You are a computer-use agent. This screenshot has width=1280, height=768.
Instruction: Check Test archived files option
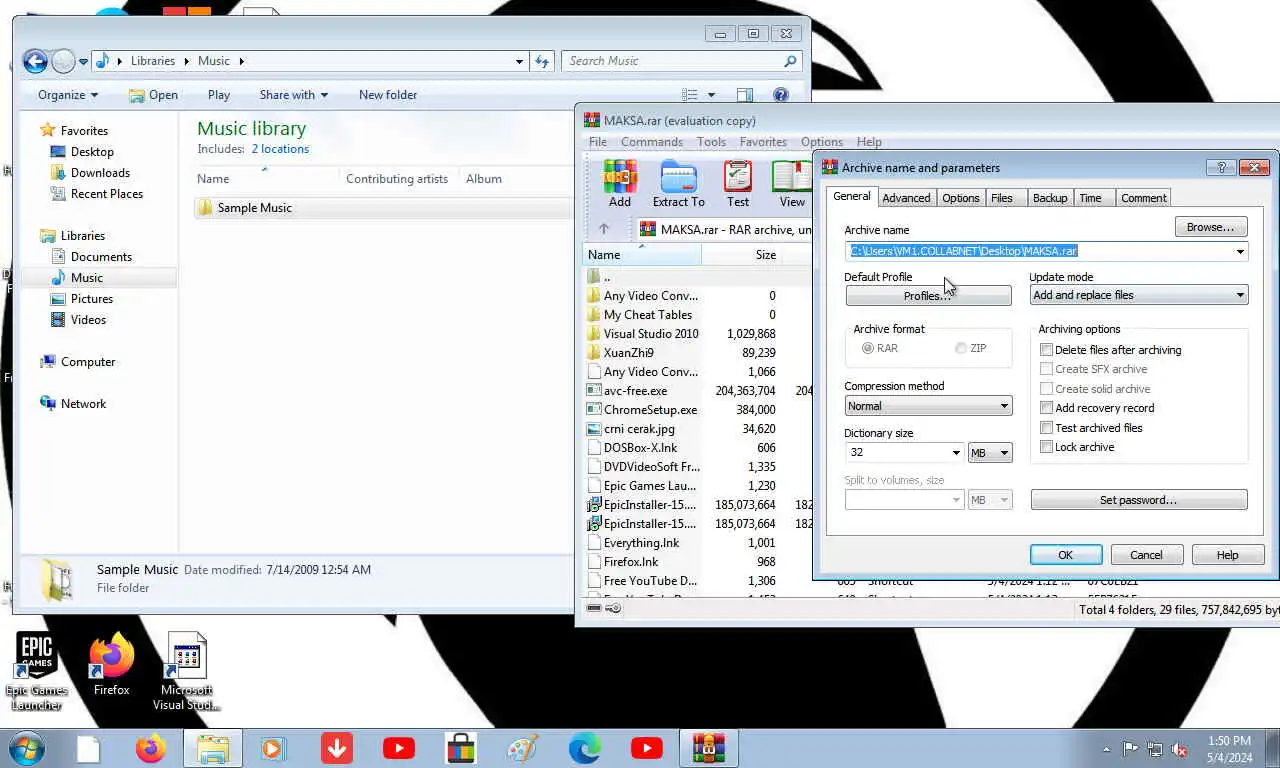[x=1046, y=428]
